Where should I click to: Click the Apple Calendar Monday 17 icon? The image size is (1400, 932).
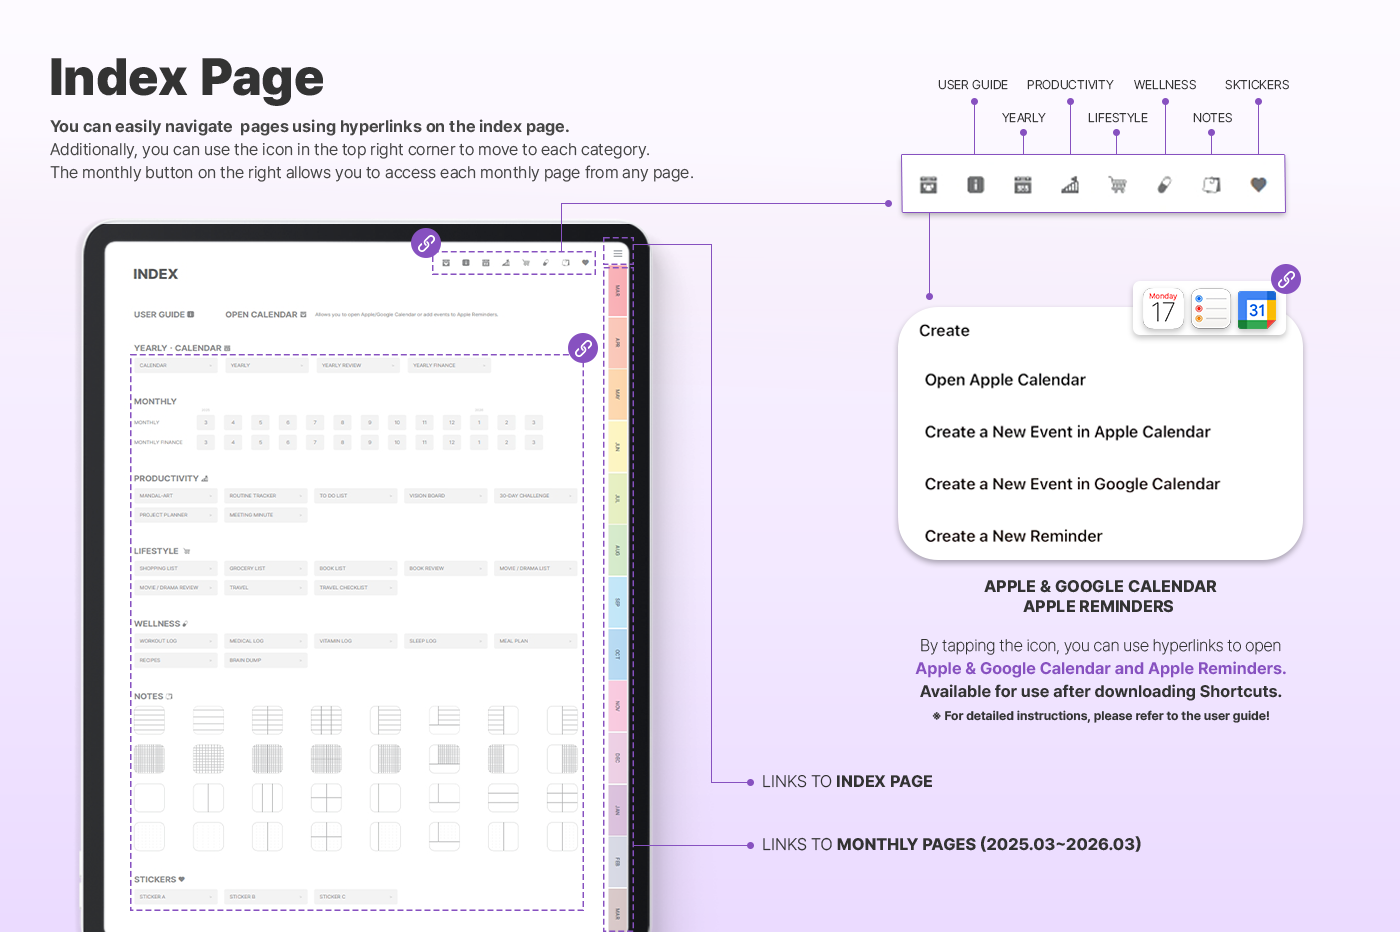coord(1163,310)
